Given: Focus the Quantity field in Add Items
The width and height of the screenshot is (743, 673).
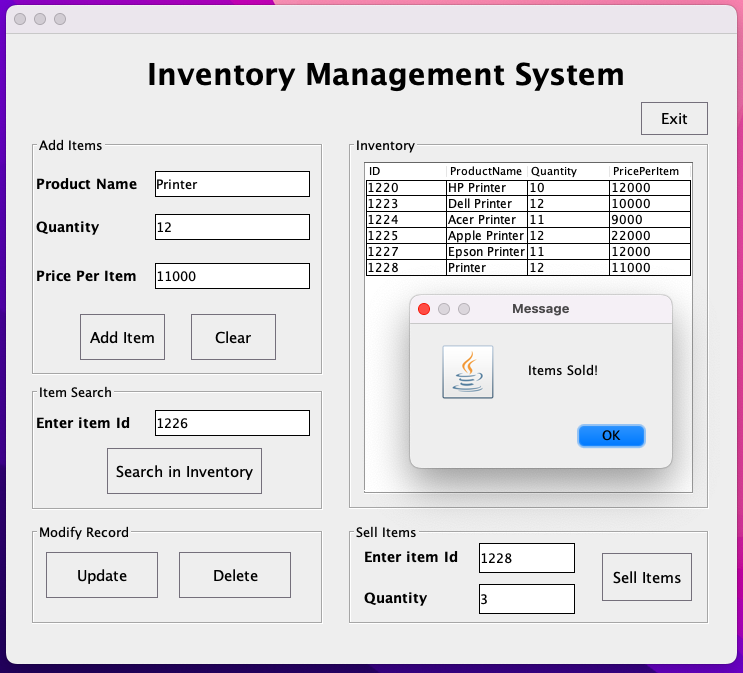Looking at the screenshot, I should pos(232,227).
